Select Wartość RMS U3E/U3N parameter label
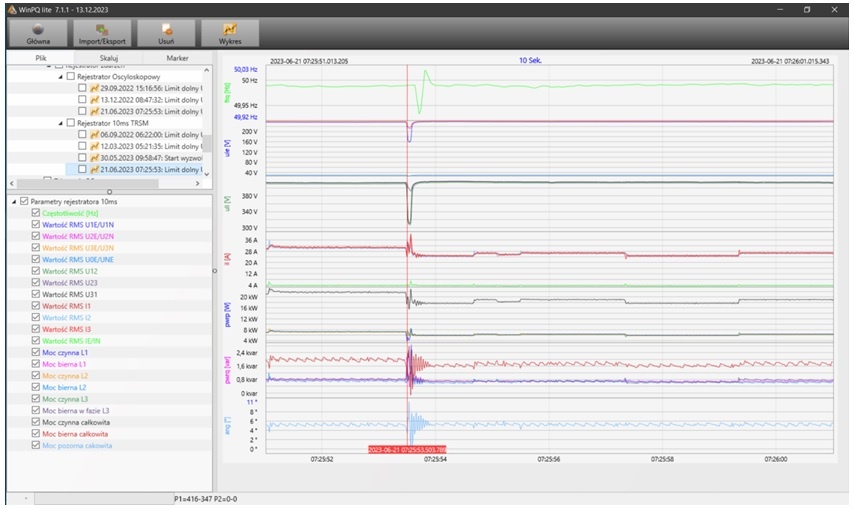This screenshot has height=509, width=854. (78, 248)
